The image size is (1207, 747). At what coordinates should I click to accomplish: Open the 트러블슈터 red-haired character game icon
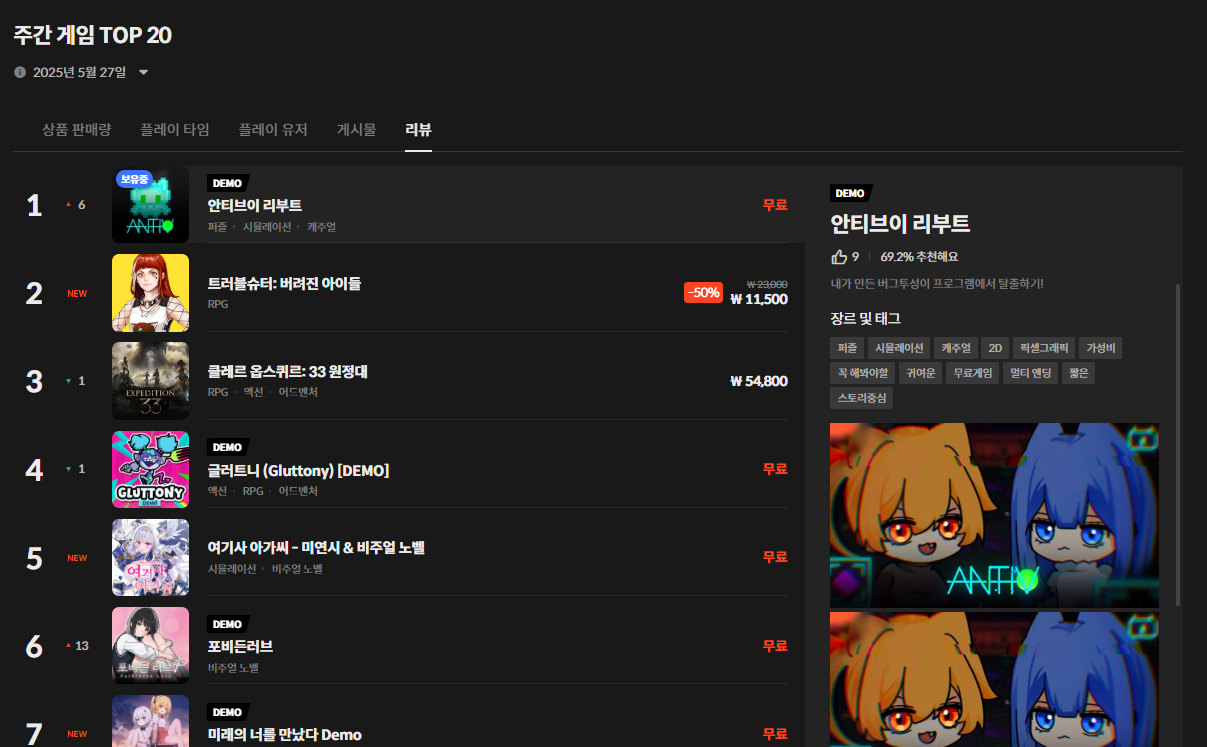150,293
